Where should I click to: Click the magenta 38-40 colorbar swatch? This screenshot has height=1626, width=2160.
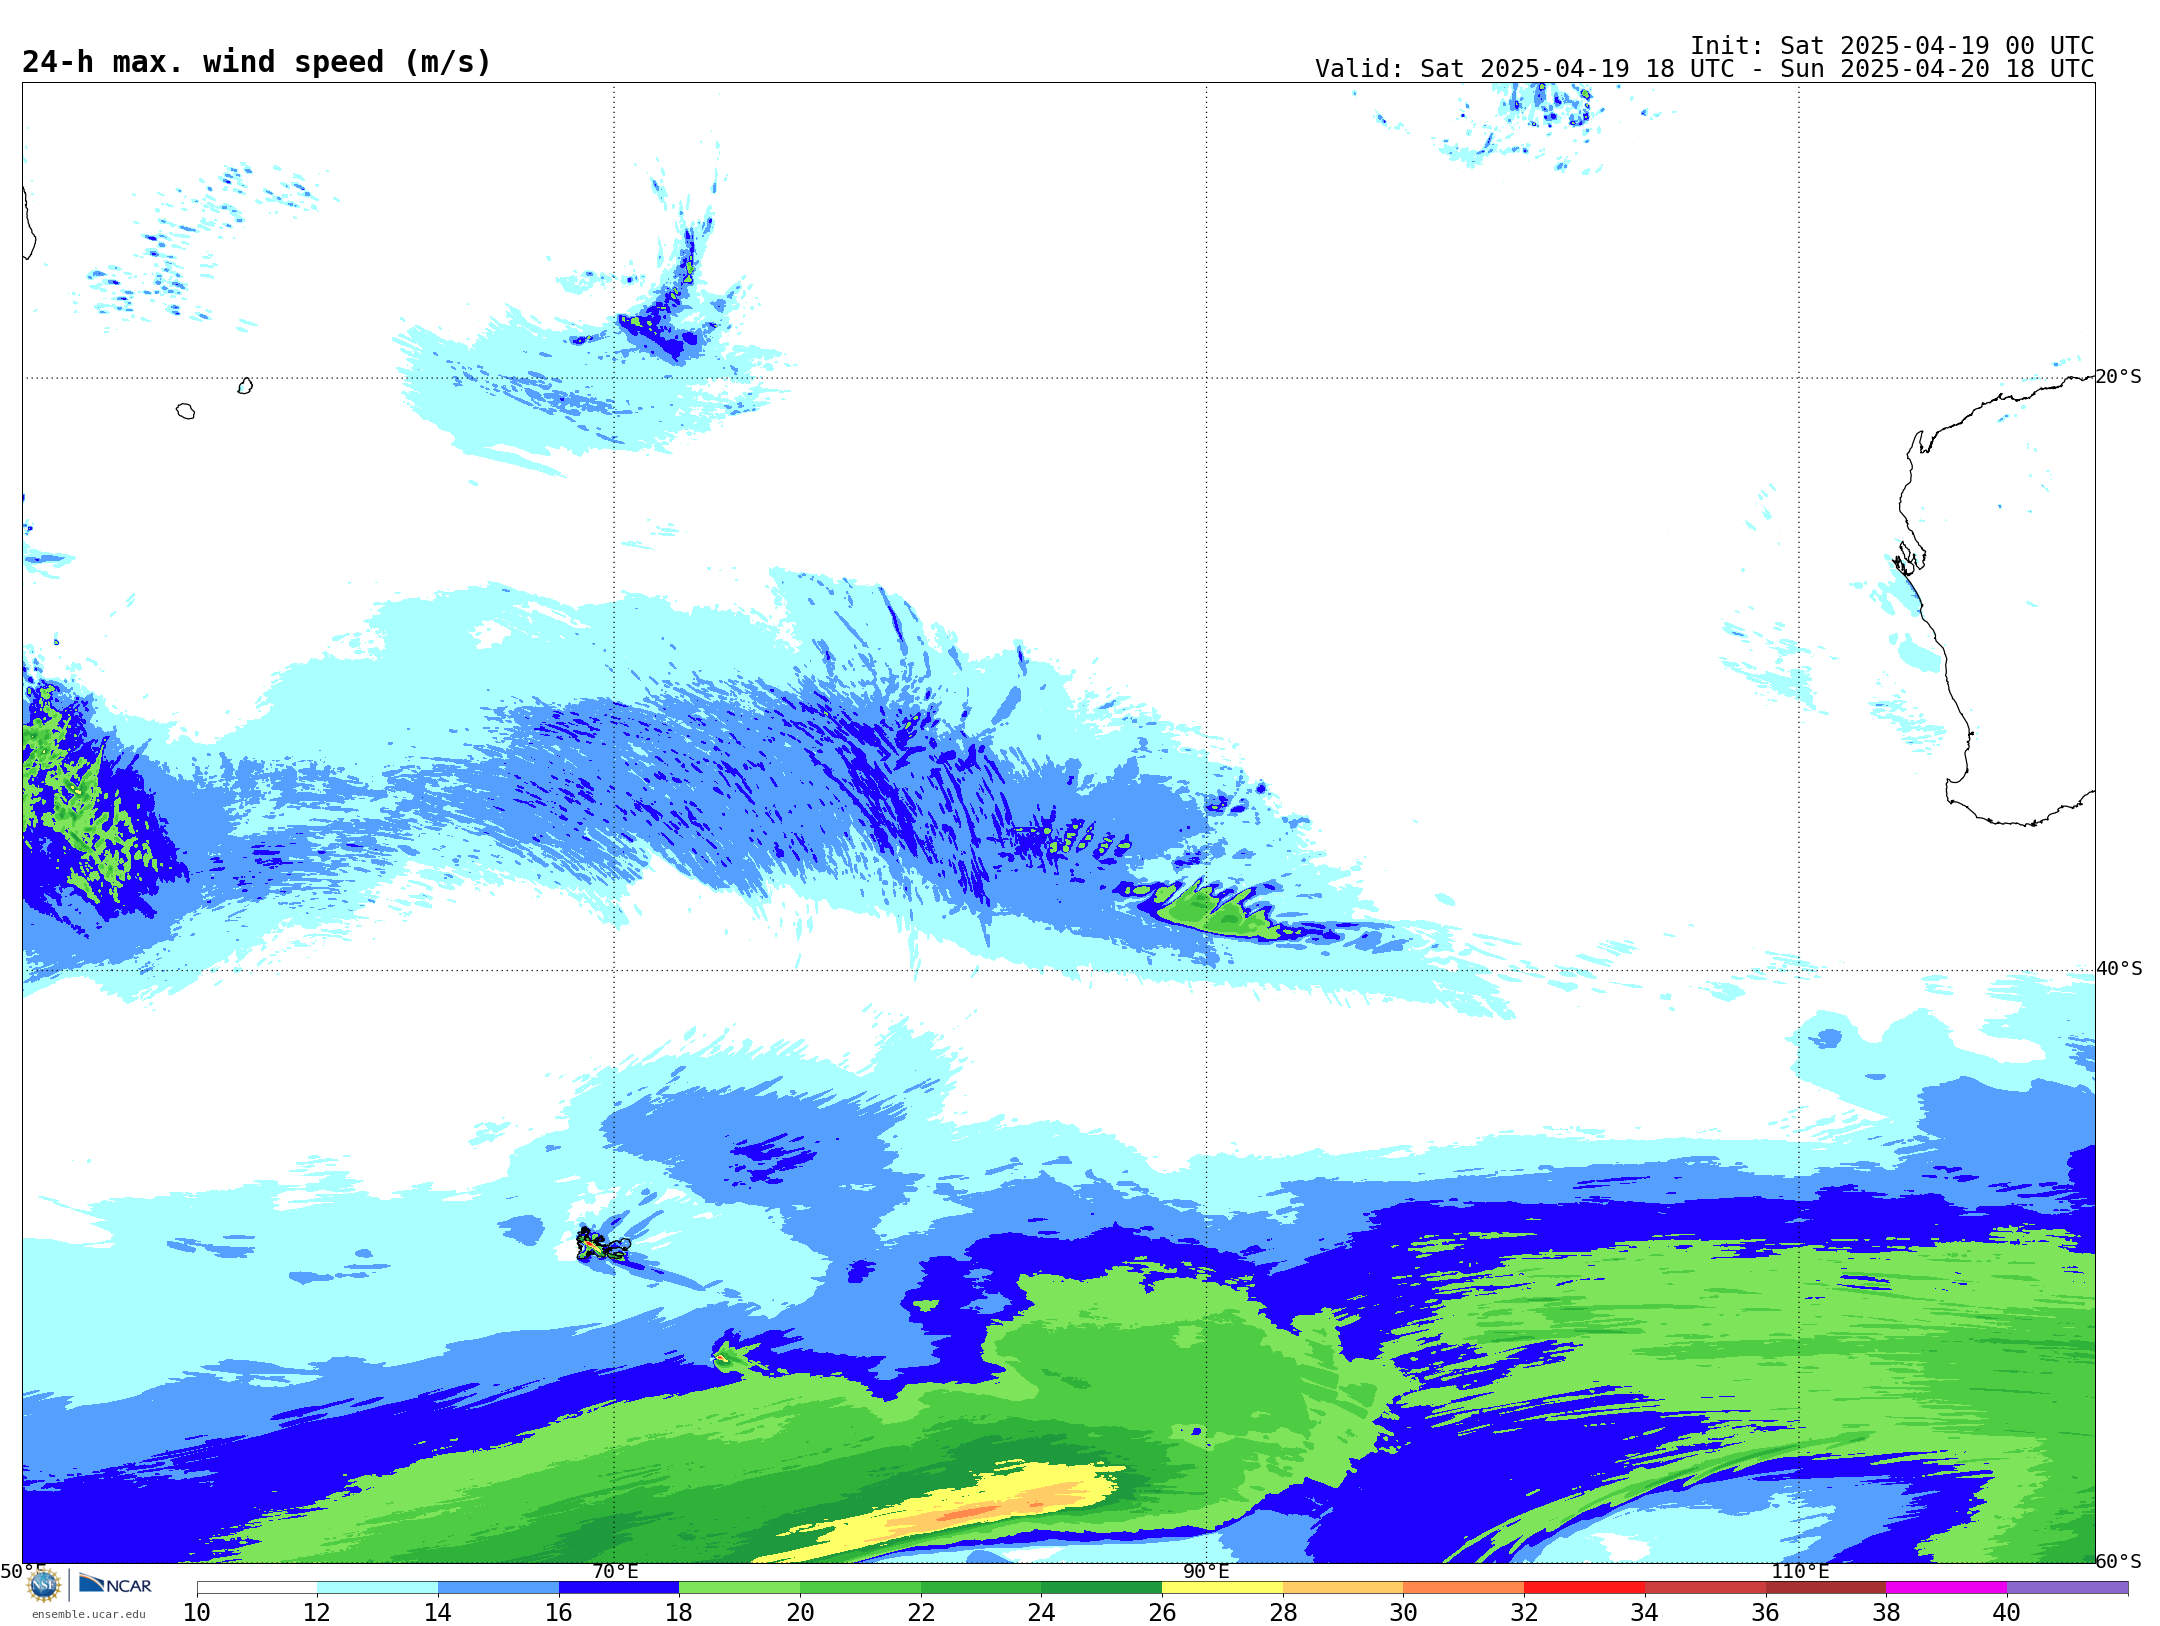pos(1946,1588)
